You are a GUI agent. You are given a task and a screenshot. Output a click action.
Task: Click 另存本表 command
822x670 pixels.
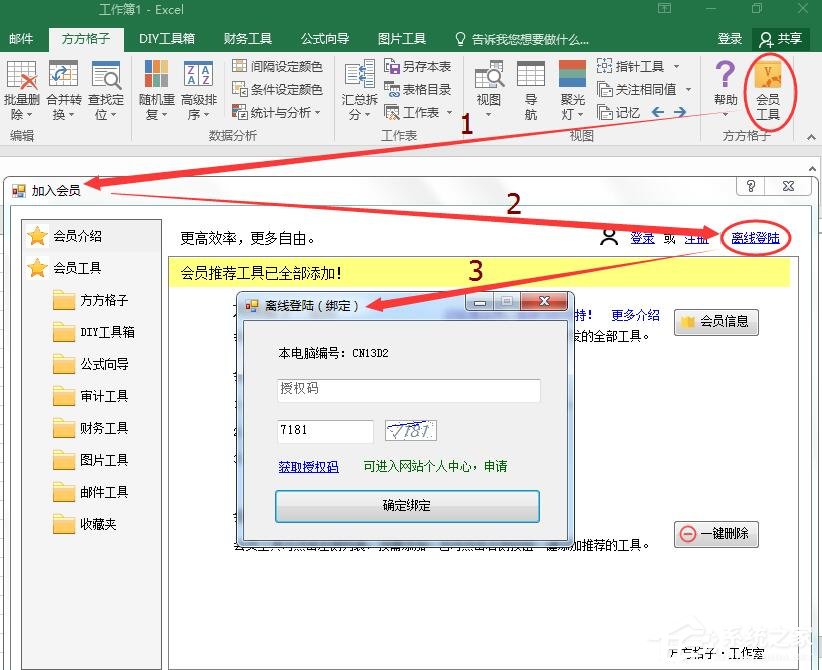[417, 66]
